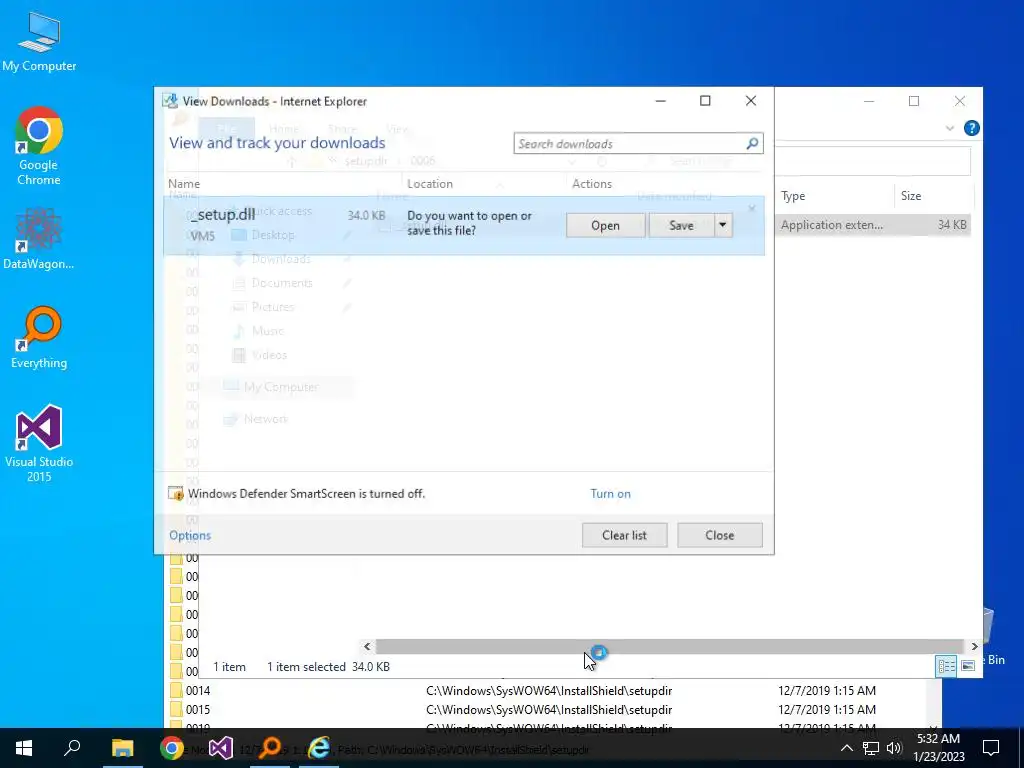The image size is (1024, 768).
Task: Click Close in View Downloads dialog
Action: 720,535
